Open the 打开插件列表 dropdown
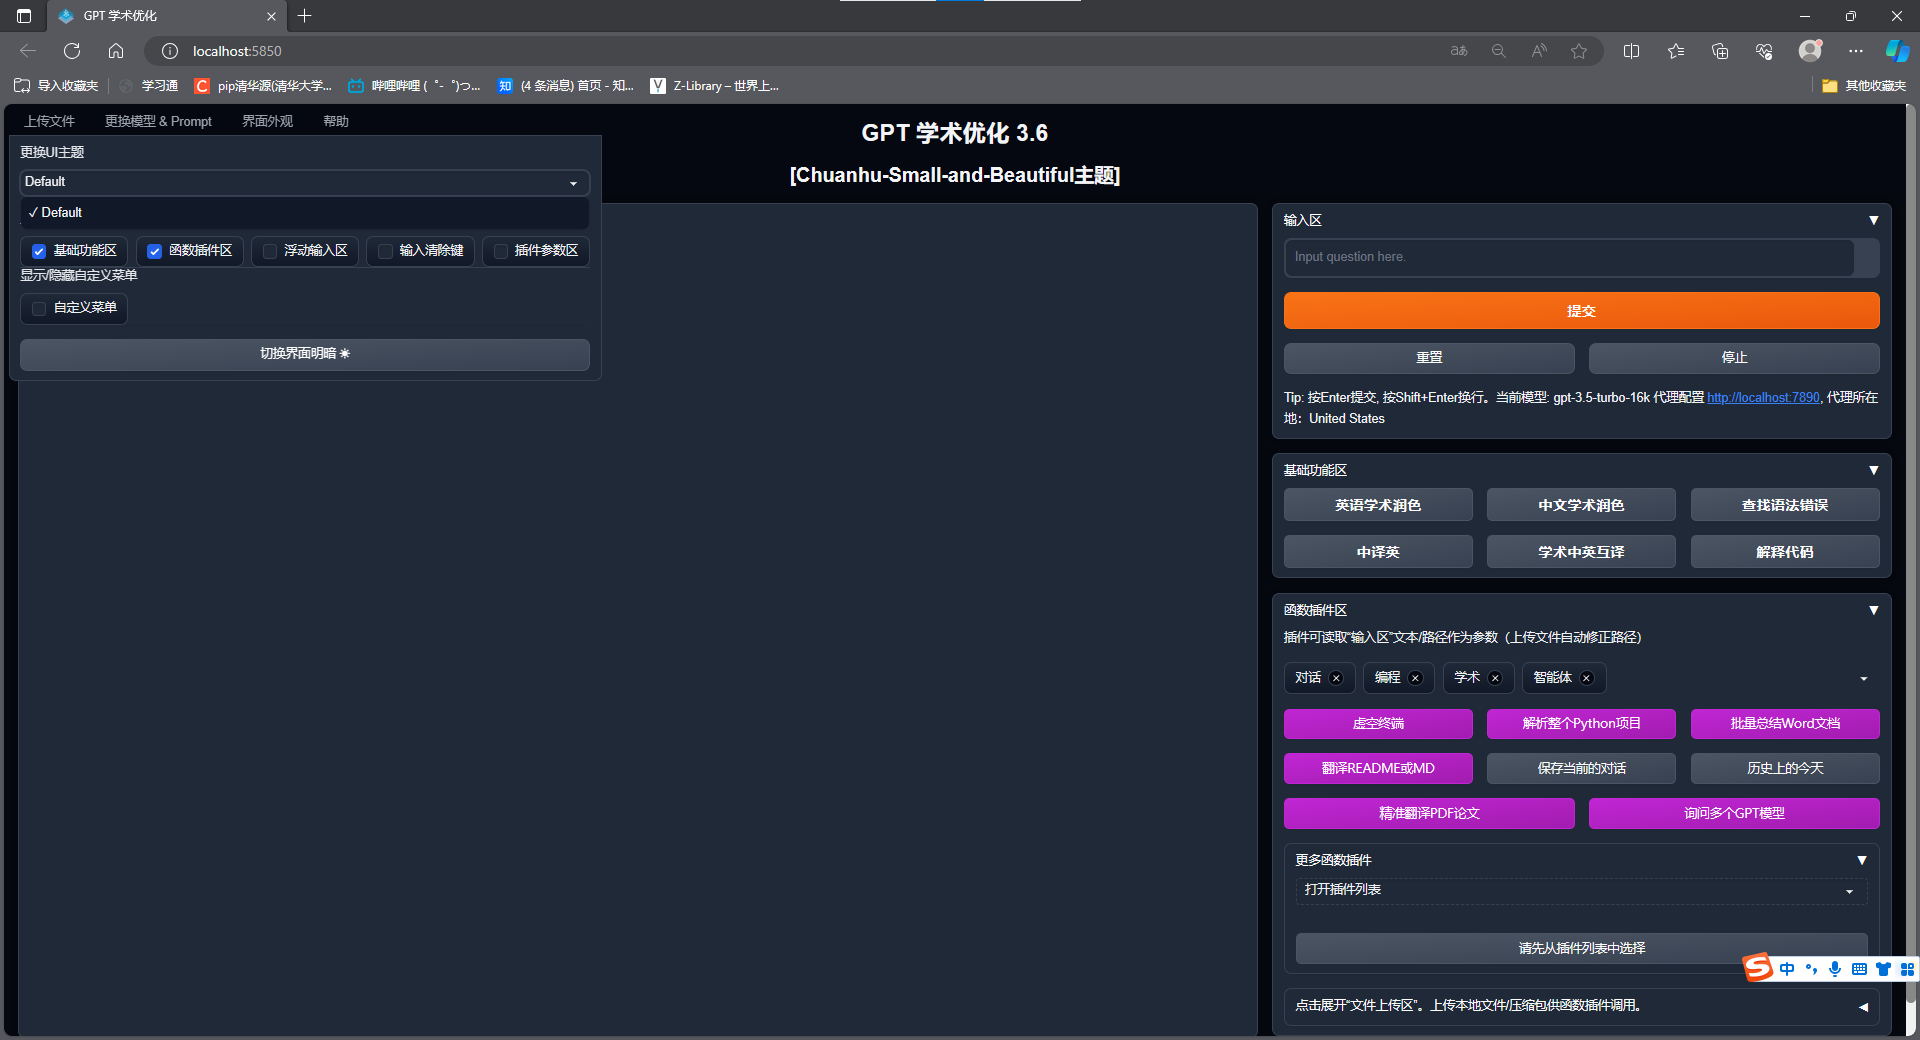The image size is (1920, 1040). pyautogui.click(x=1579, y=890)
